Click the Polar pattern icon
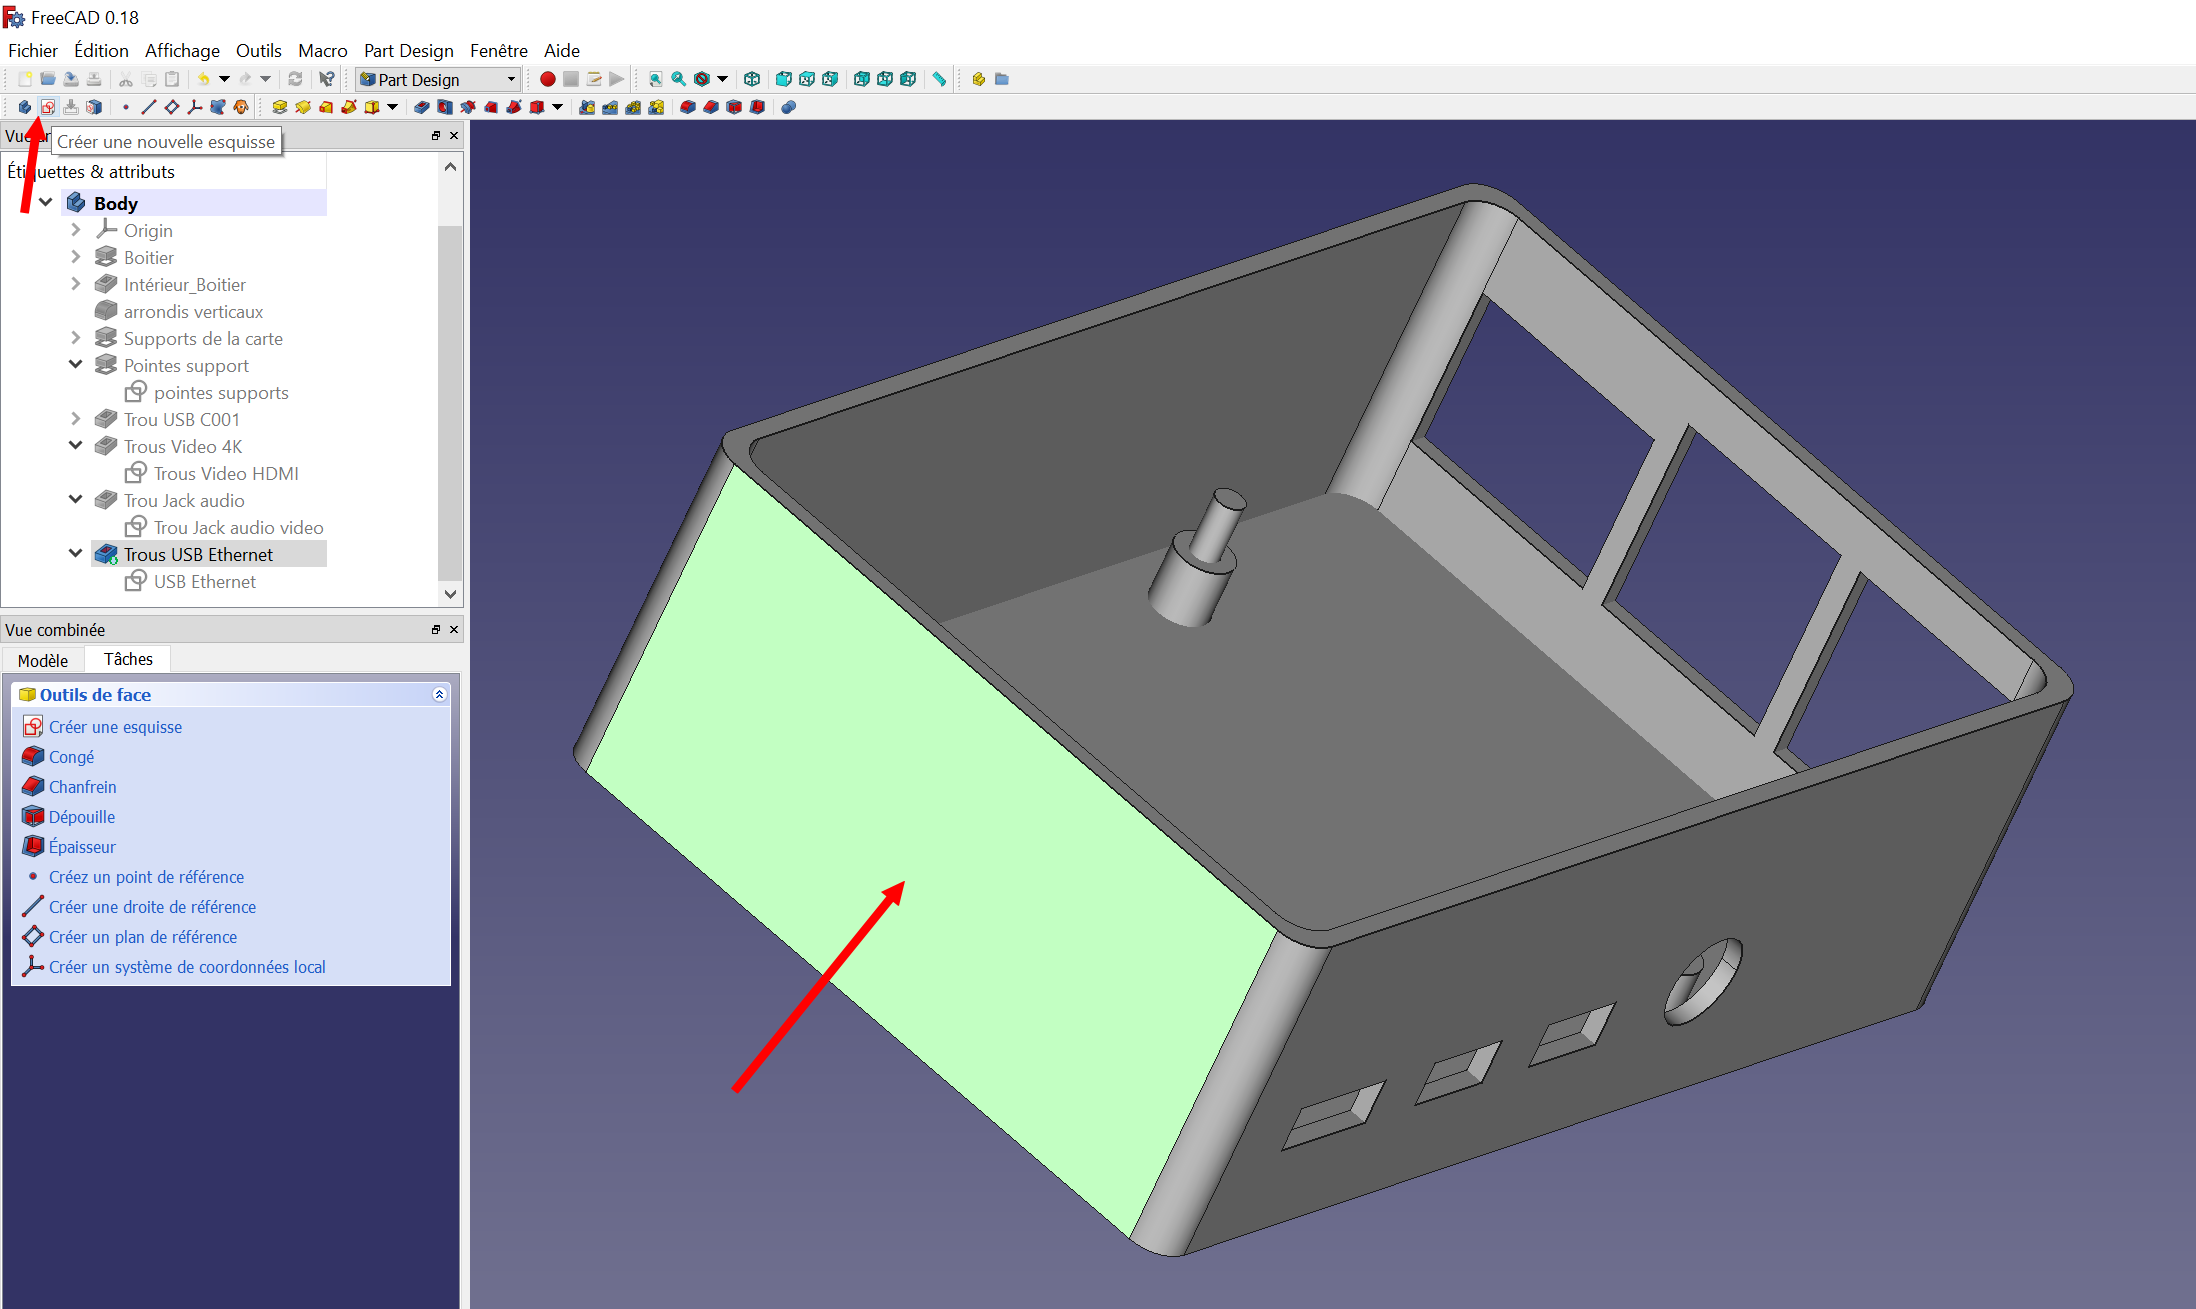The width and height of the screenshot is (2196, 1309). [x=633, y=107]
